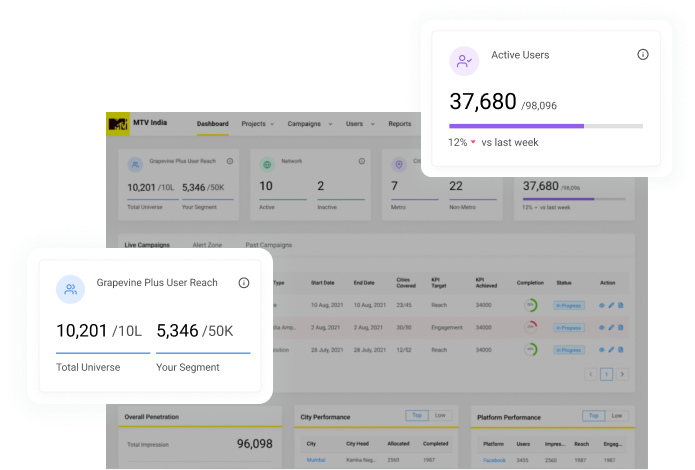This screenshot has width=695, height=470.
Task: Click the 12/52 cities covered cell
Action: (404, 350)
